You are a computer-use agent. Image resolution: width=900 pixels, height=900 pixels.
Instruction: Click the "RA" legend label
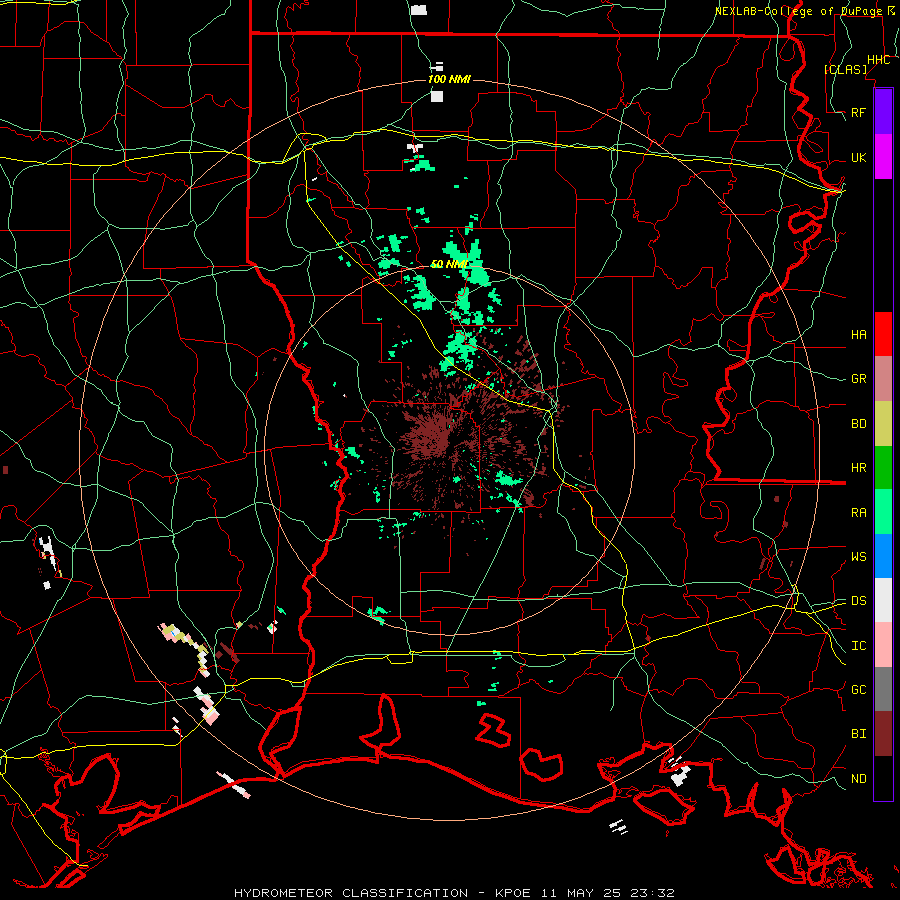click(858, 512)
